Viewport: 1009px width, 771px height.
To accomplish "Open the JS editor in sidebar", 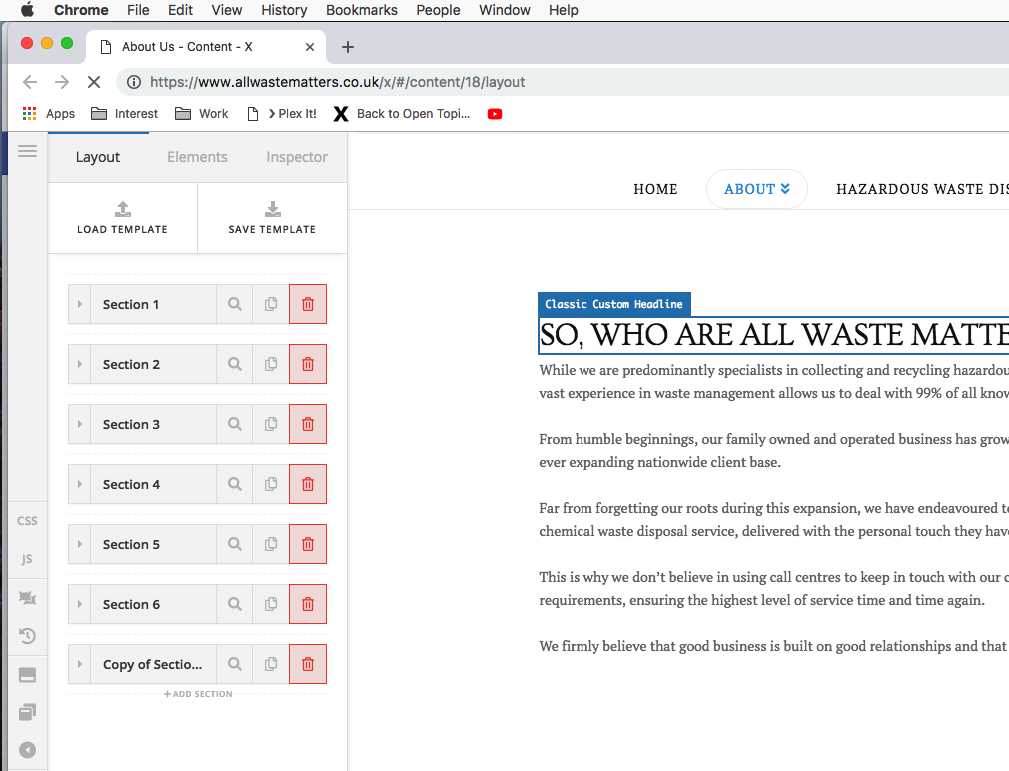I will coord(27,559).
